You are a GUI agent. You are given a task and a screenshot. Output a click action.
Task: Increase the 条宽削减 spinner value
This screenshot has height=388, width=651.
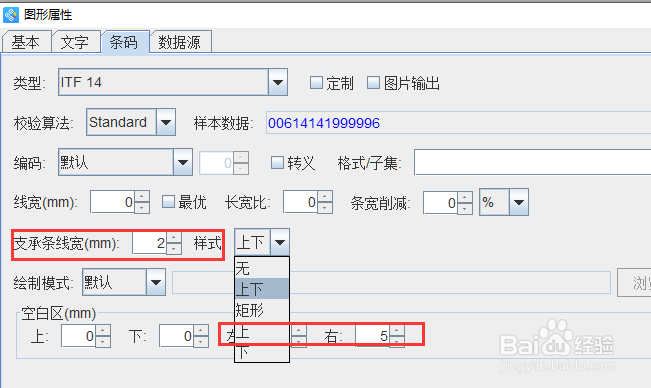[x=465, y=197]
